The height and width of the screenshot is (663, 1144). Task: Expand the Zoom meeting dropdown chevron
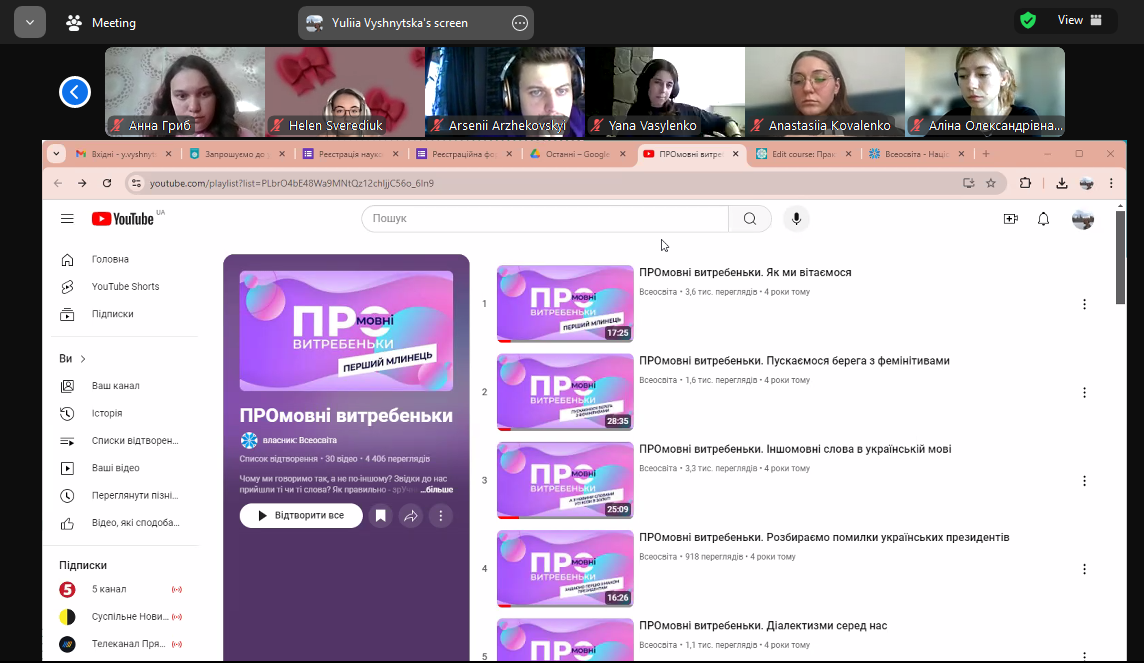(30, 22)
